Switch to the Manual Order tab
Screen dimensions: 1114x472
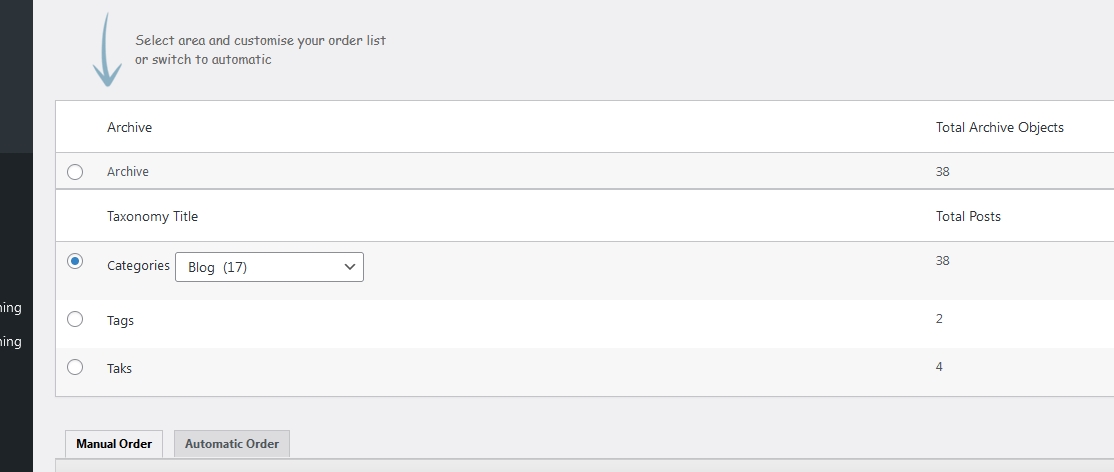(x=114, y=444)
